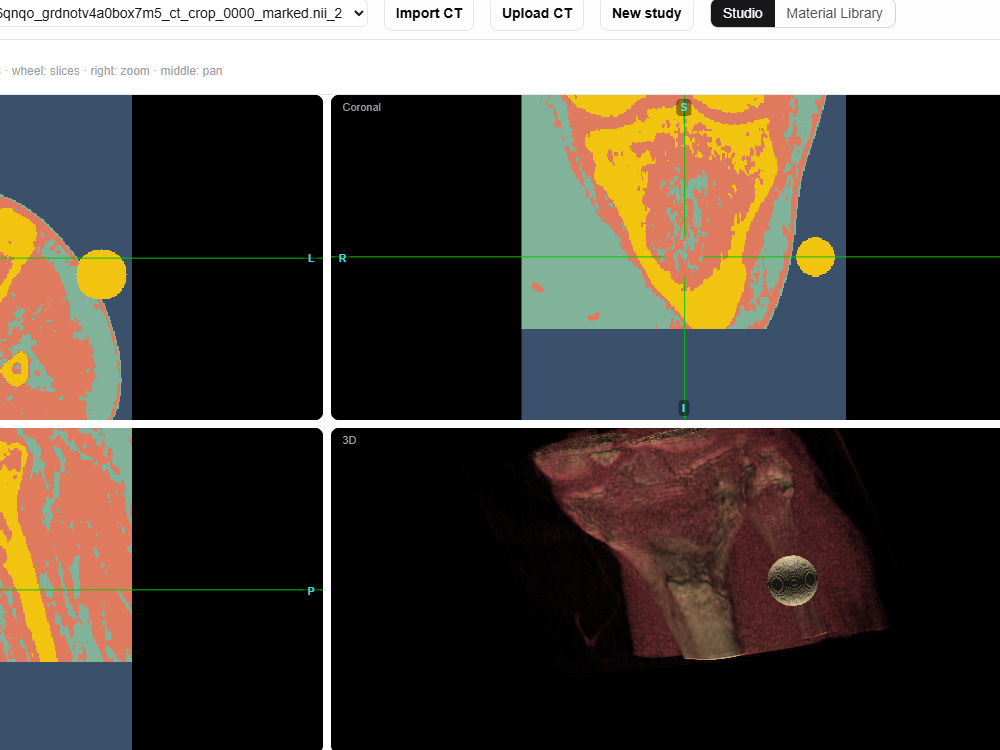Click the R marker in Coronal view

[x=342, y=258]
